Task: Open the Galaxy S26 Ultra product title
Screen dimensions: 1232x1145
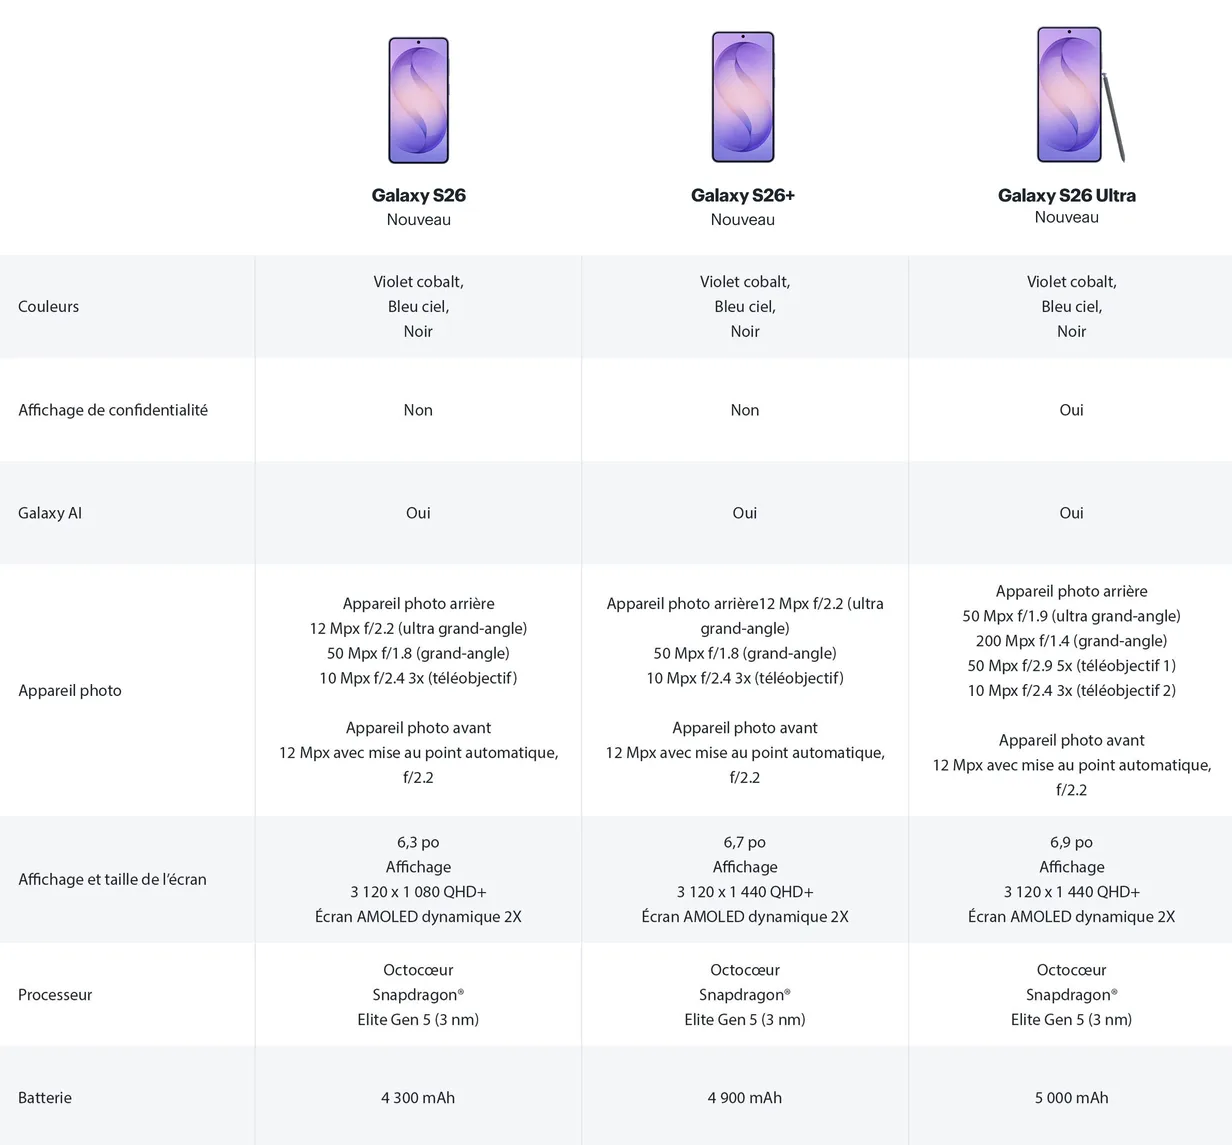Action: [1067, 195]
